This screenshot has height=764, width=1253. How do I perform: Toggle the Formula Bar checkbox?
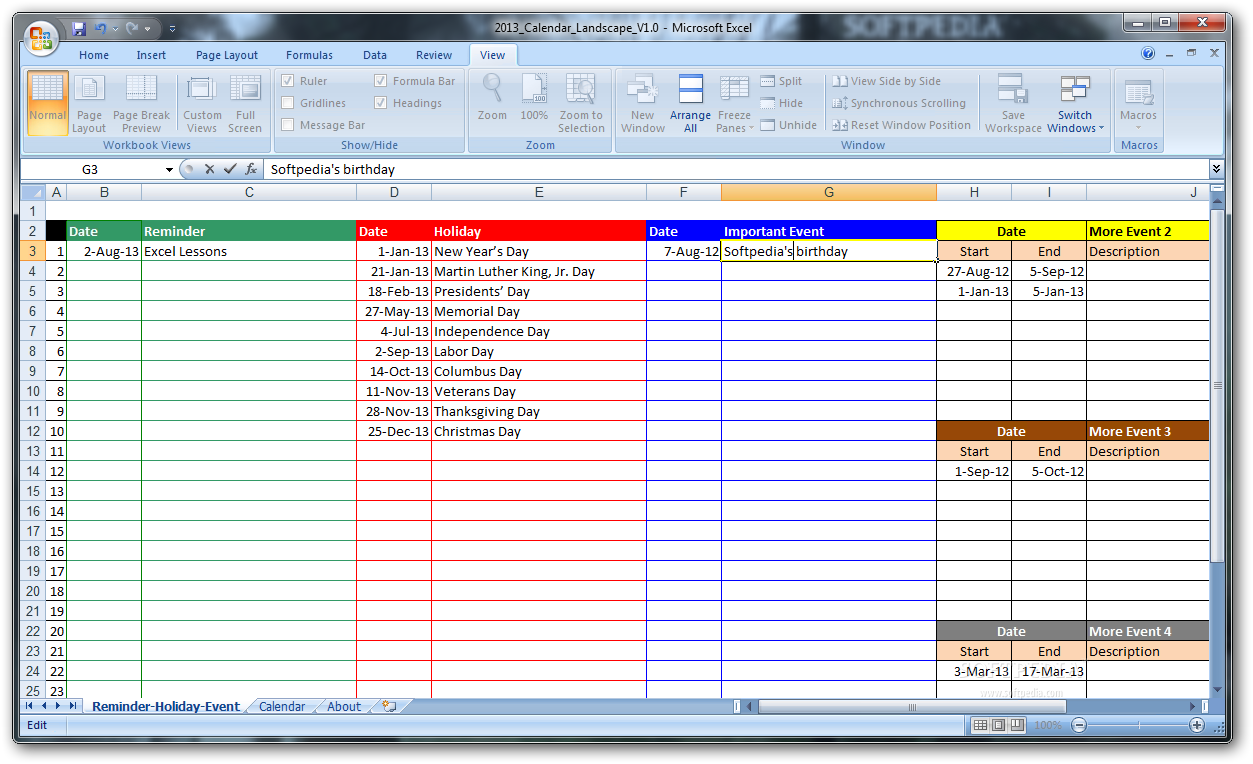(x=381, y=81)
